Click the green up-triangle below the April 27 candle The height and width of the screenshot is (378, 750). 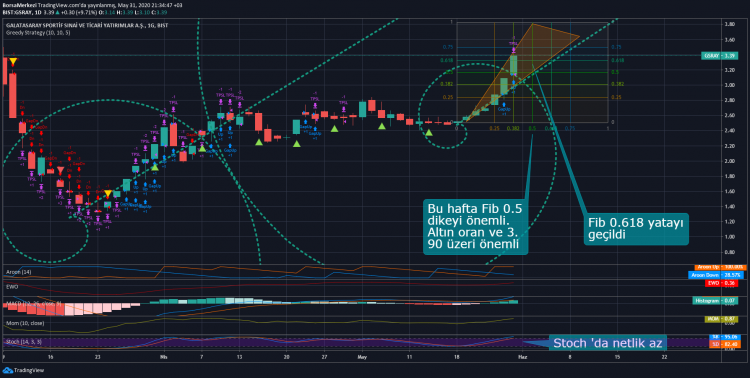[334, 129]
